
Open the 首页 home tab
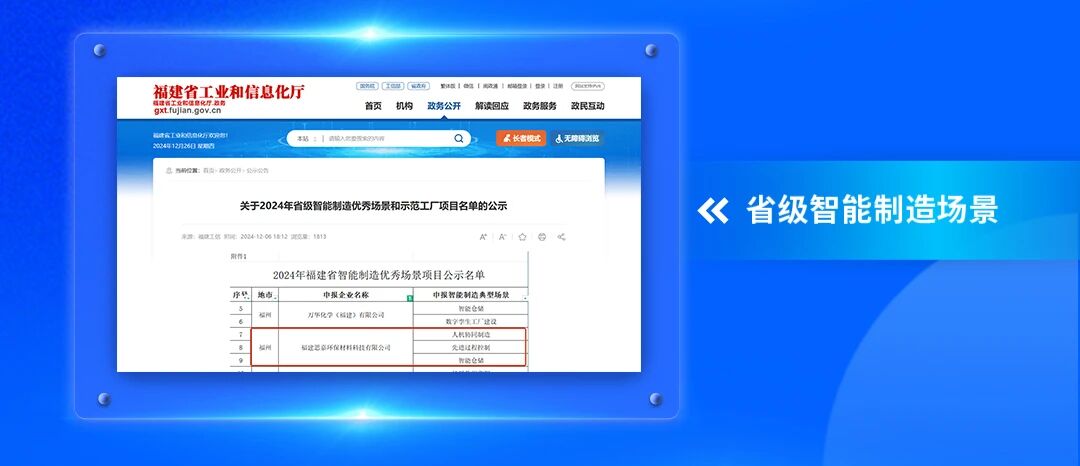click(x=373, y=106)
